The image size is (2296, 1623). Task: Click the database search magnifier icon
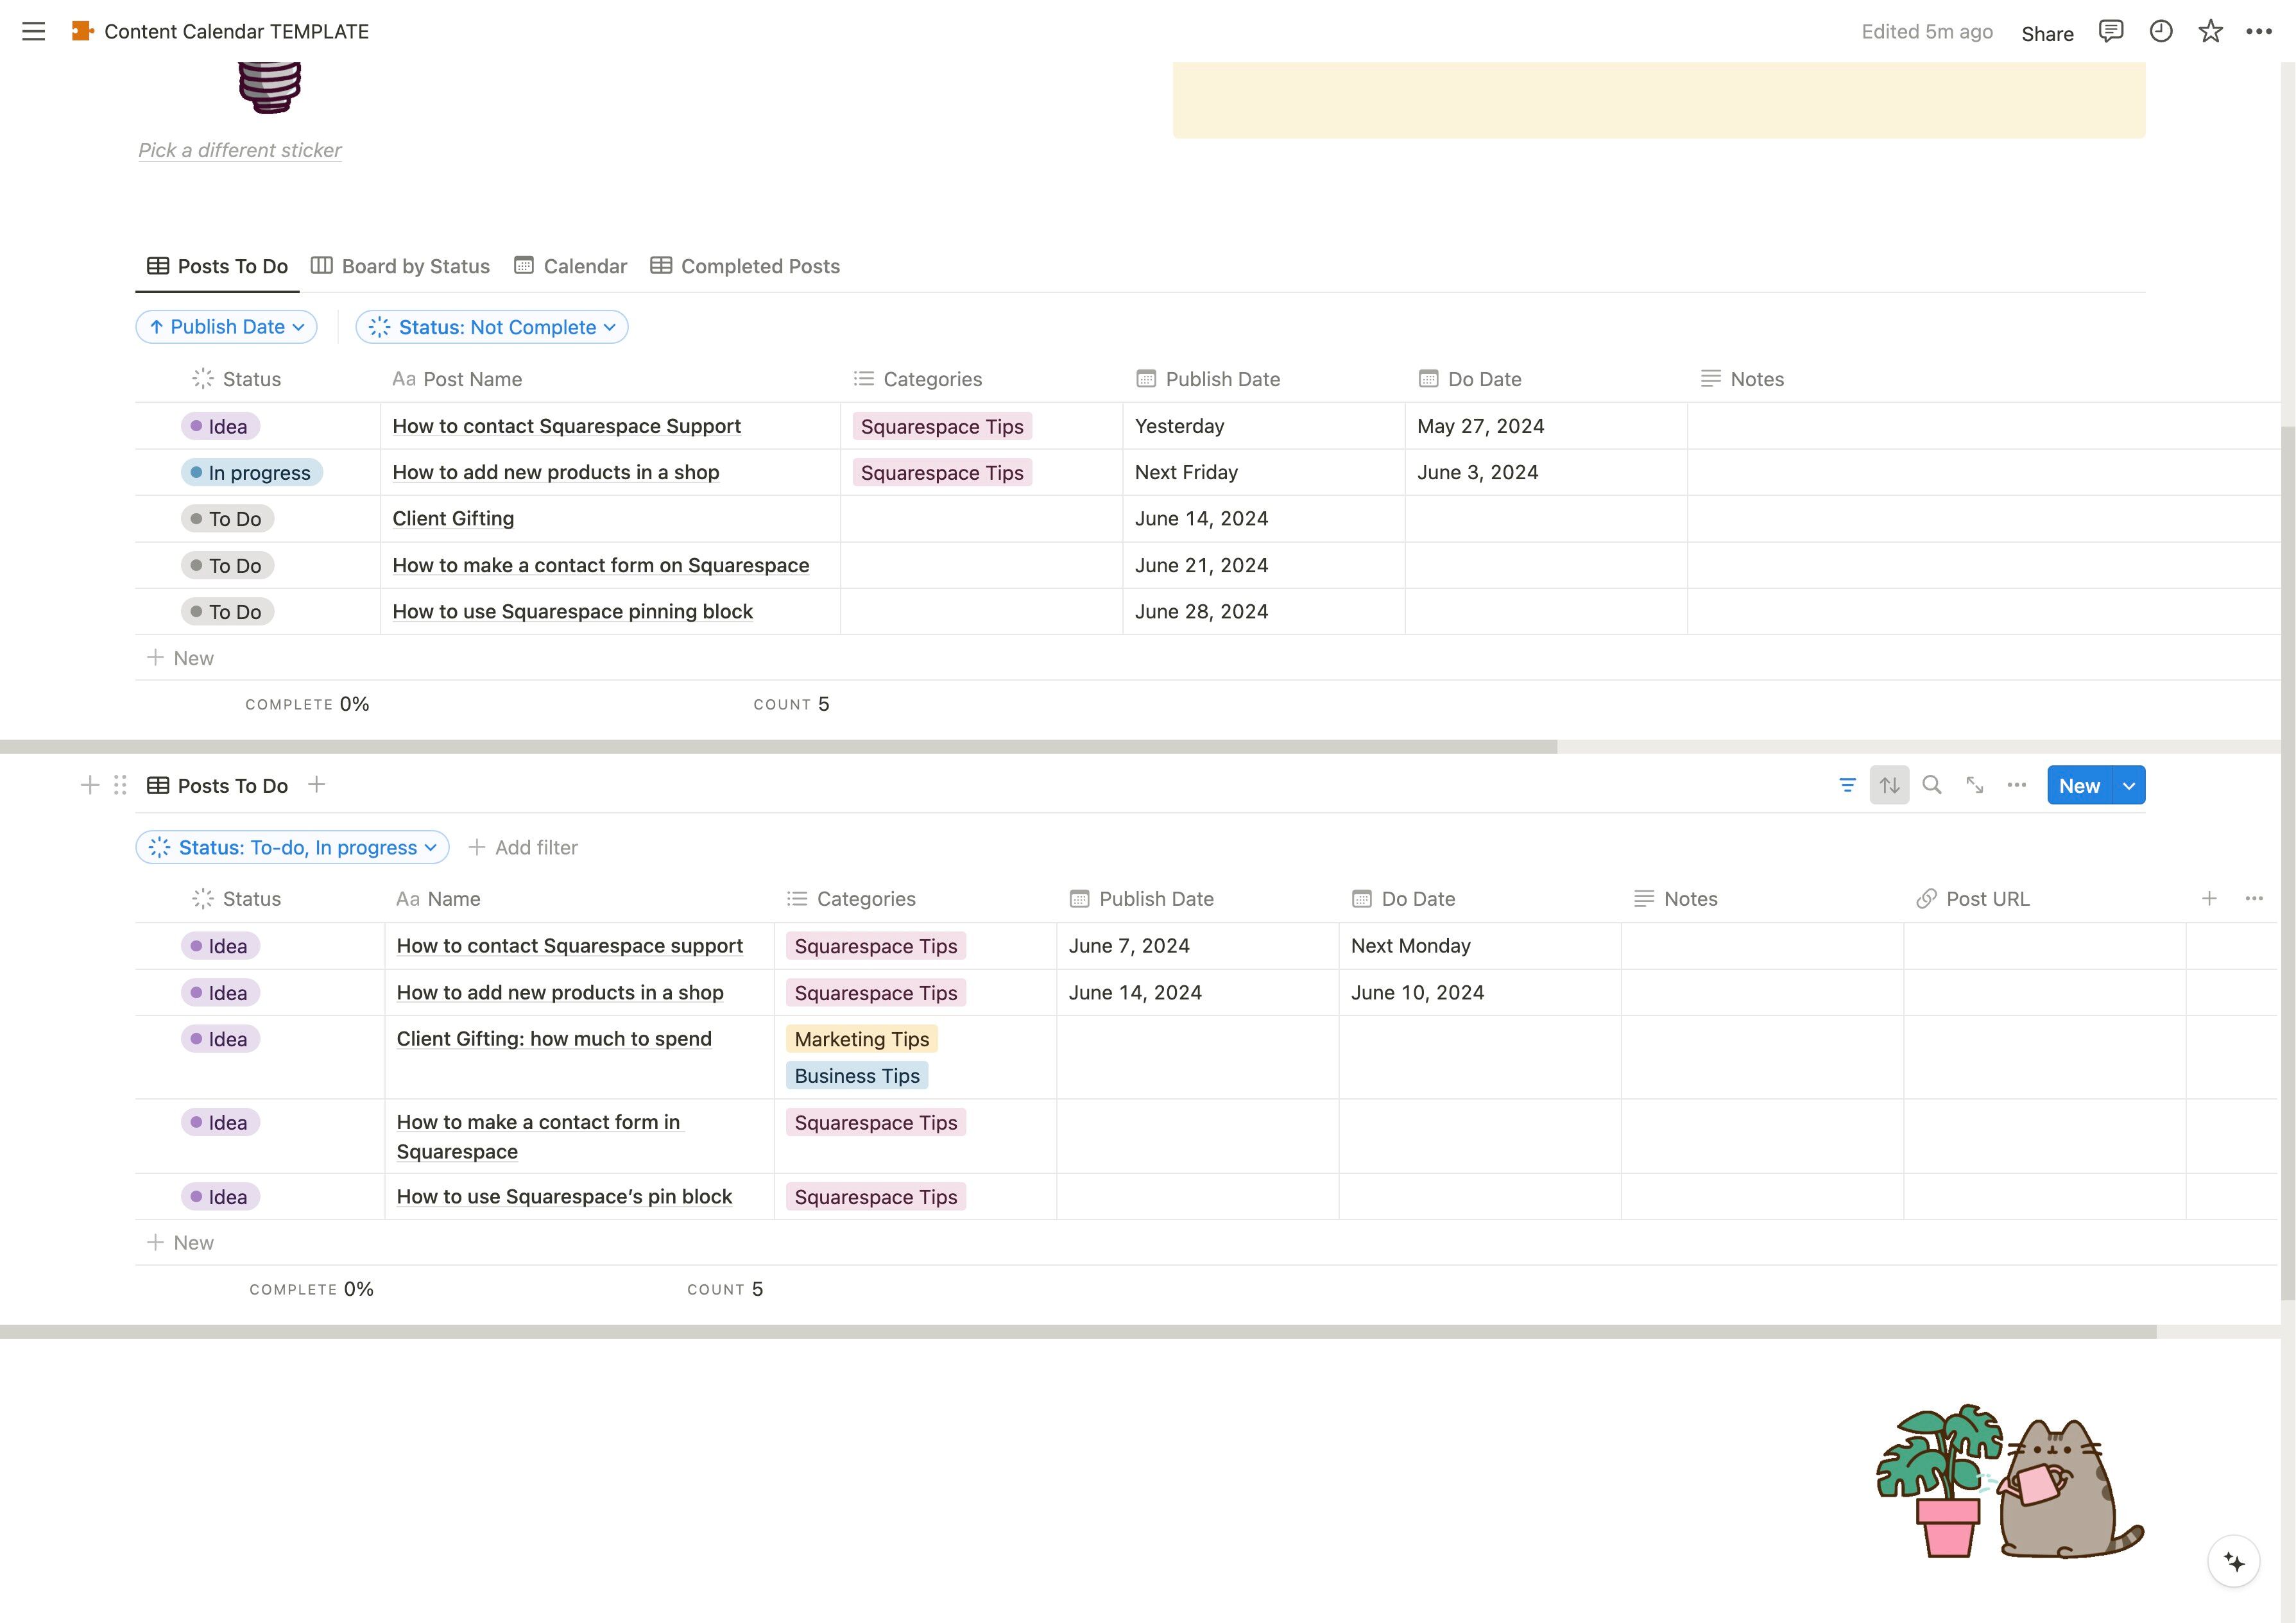pyautogui.click(x=1932, y=785)
